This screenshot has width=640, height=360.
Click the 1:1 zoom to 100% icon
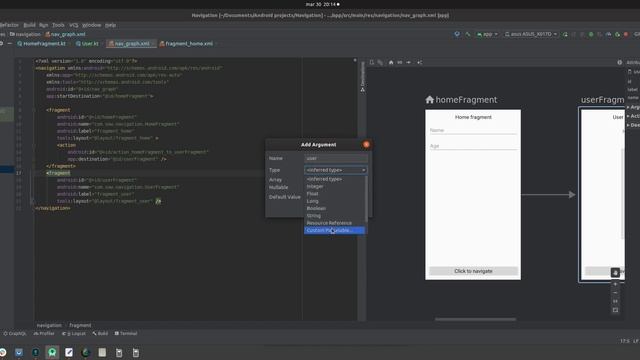click(616, 301)
